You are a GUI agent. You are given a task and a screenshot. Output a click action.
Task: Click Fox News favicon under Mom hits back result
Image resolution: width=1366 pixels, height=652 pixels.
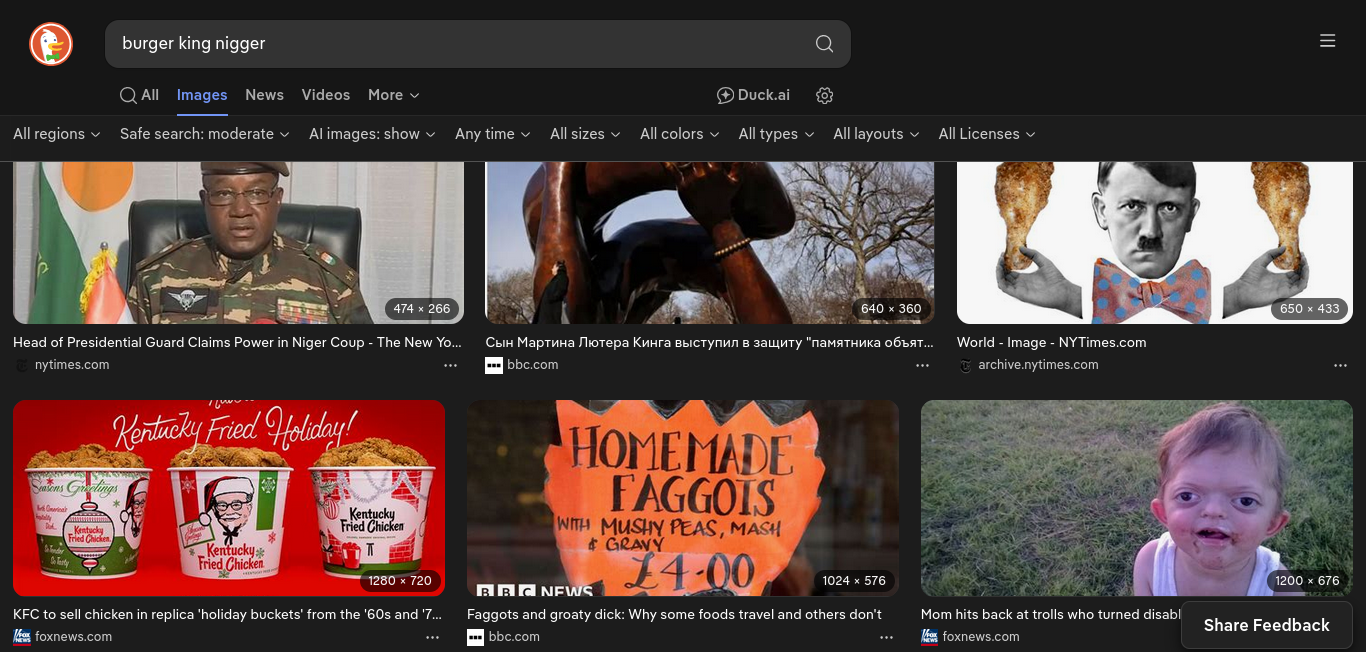pos(929,637)
